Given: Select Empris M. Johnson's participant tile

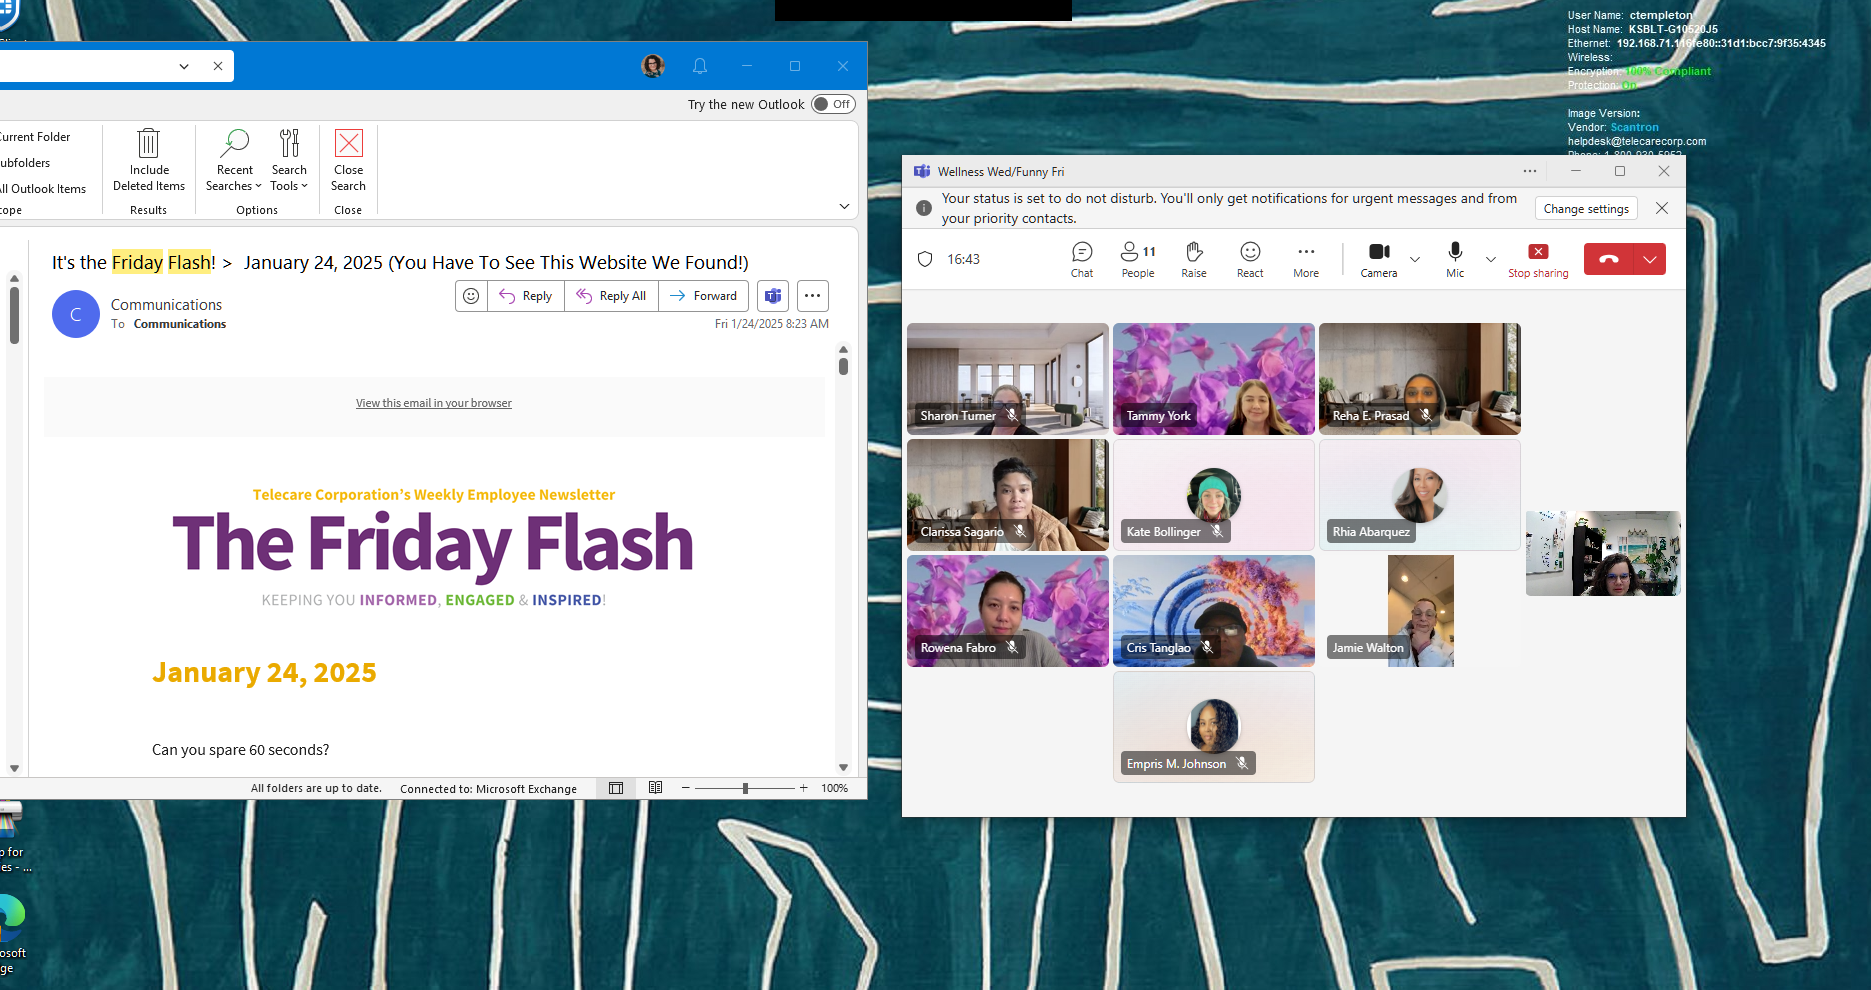Looking at the screenshot, I should [1214, 727].
